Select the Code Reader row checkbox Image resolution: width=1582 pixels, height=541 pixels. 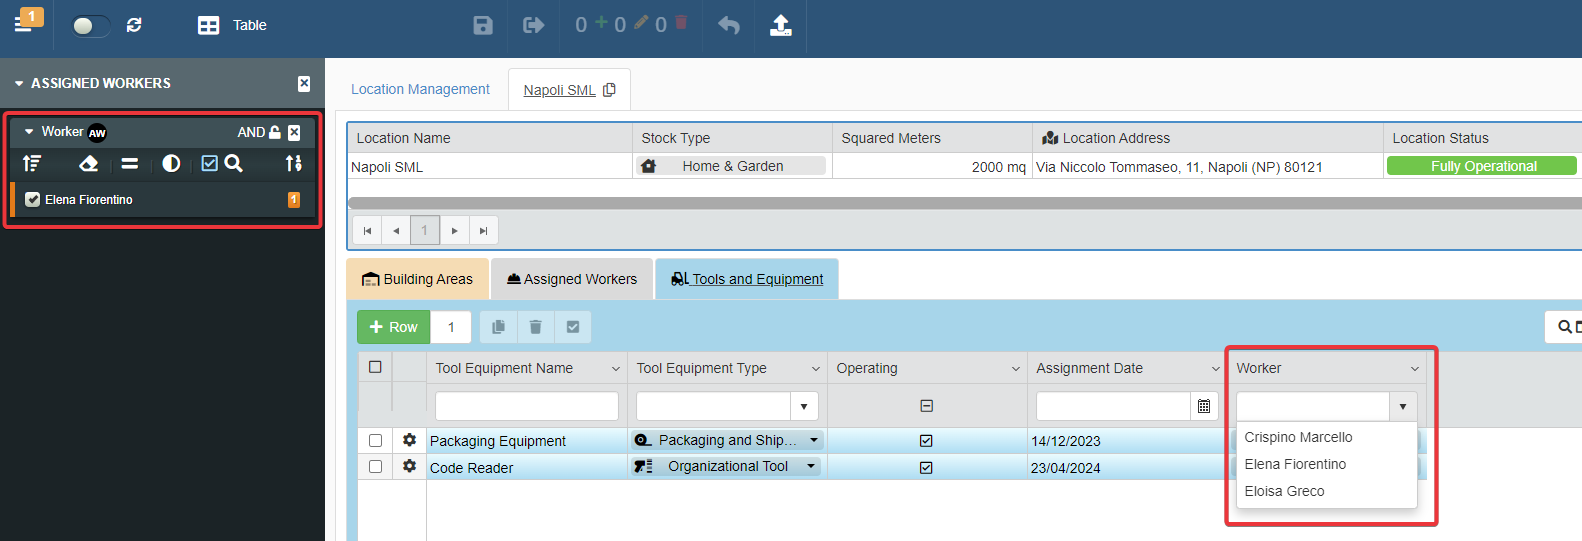(375, 467)
